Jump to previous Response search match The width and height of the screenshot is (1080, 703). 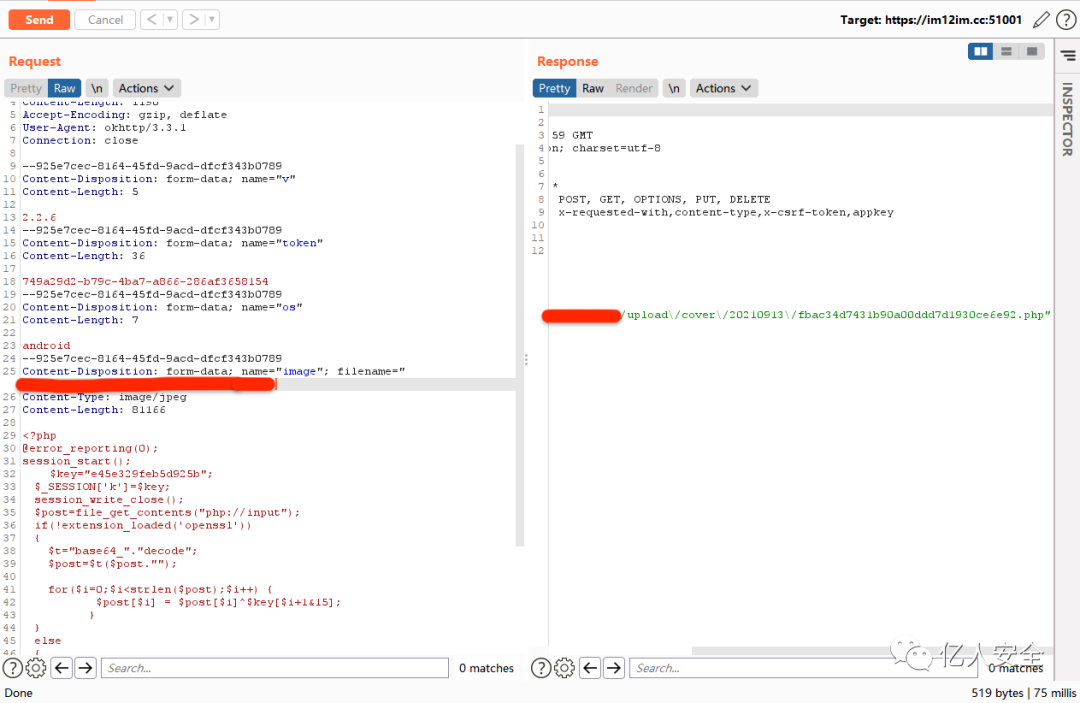590,668
